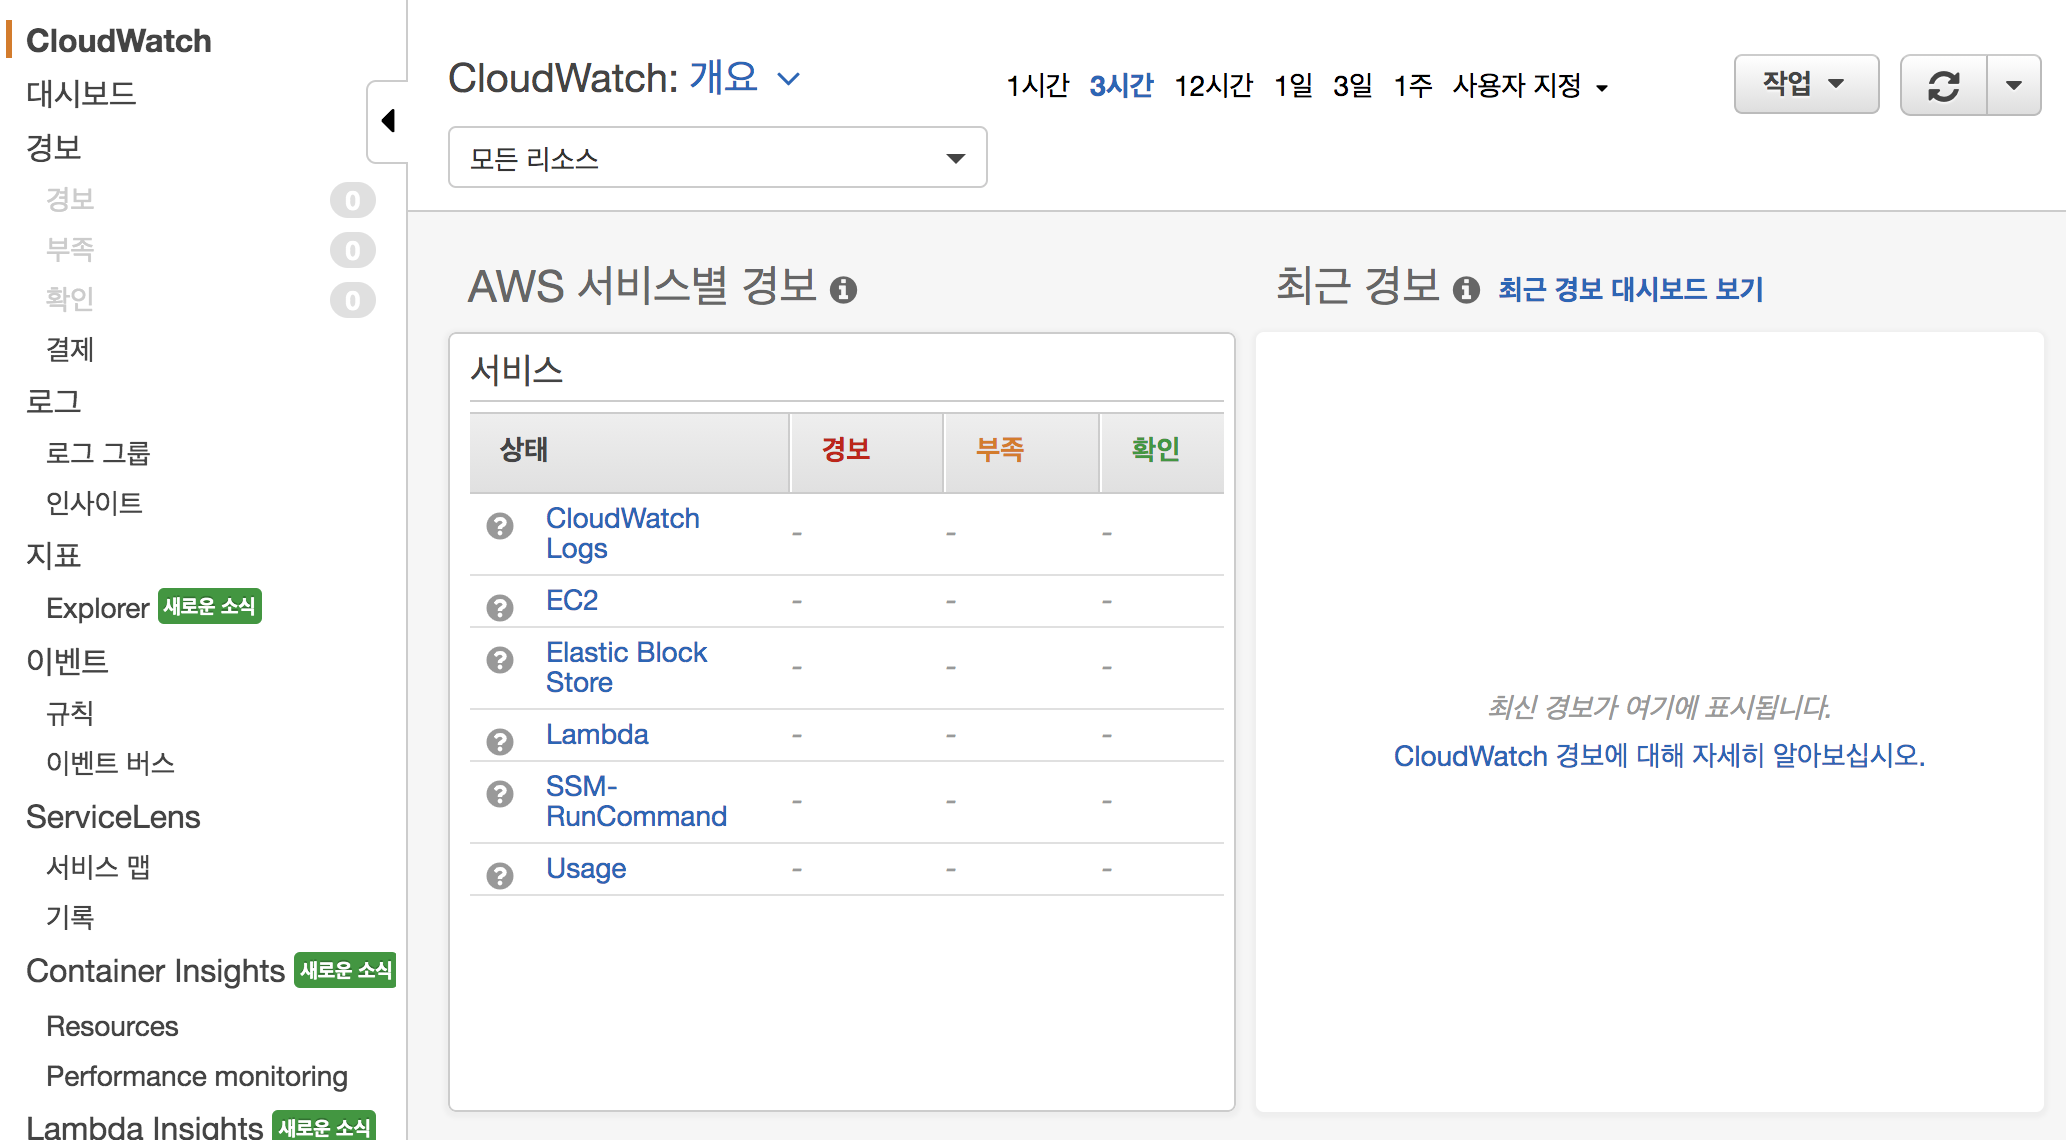This screenshot has height=1140, width=2066.
Task: Select the 1일 time range
Action: pyautogui.click(x=1293, y=86)
